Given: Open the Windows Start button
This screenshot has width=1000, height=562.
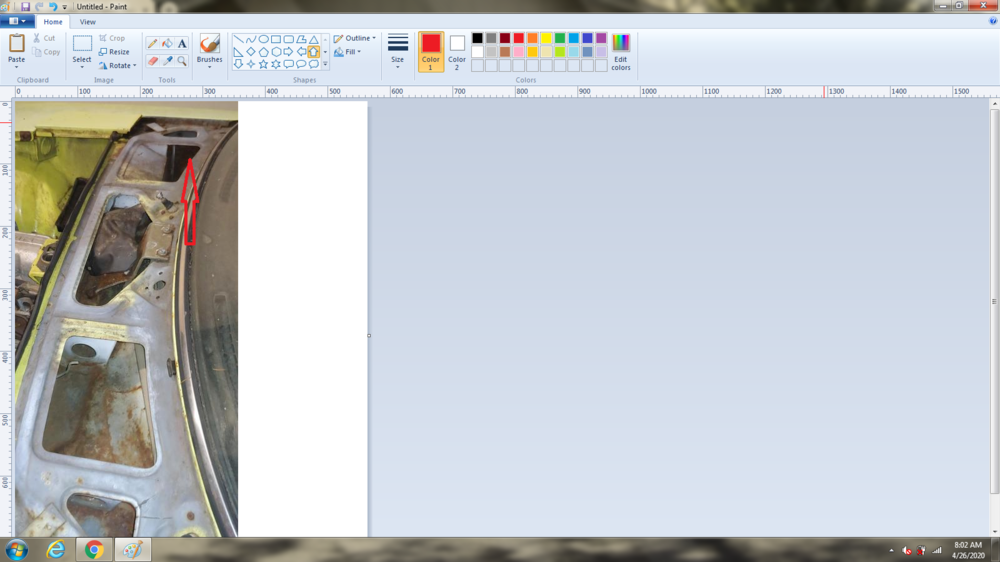Looking at the screenshot, I should (17, 549).
